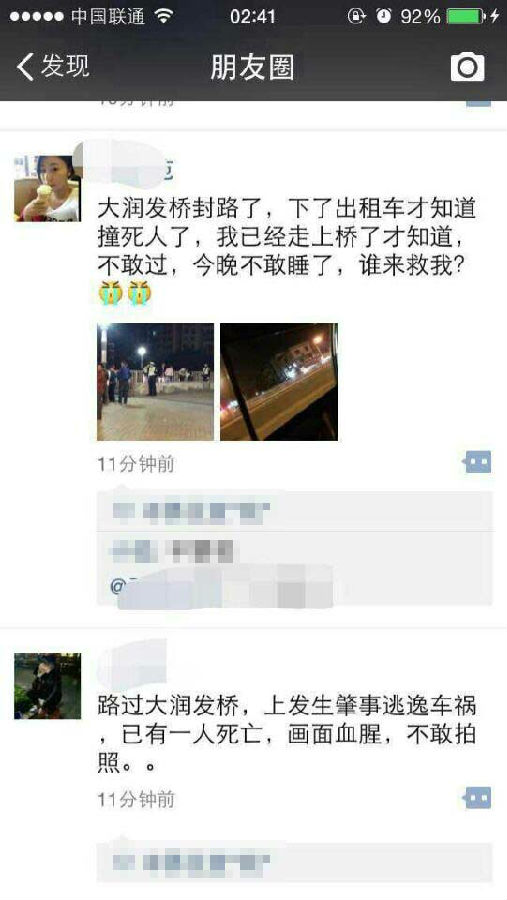507x900 pixels.
Task: Tap the Wi-Fi icon in status bar
Action: (164, 16)
